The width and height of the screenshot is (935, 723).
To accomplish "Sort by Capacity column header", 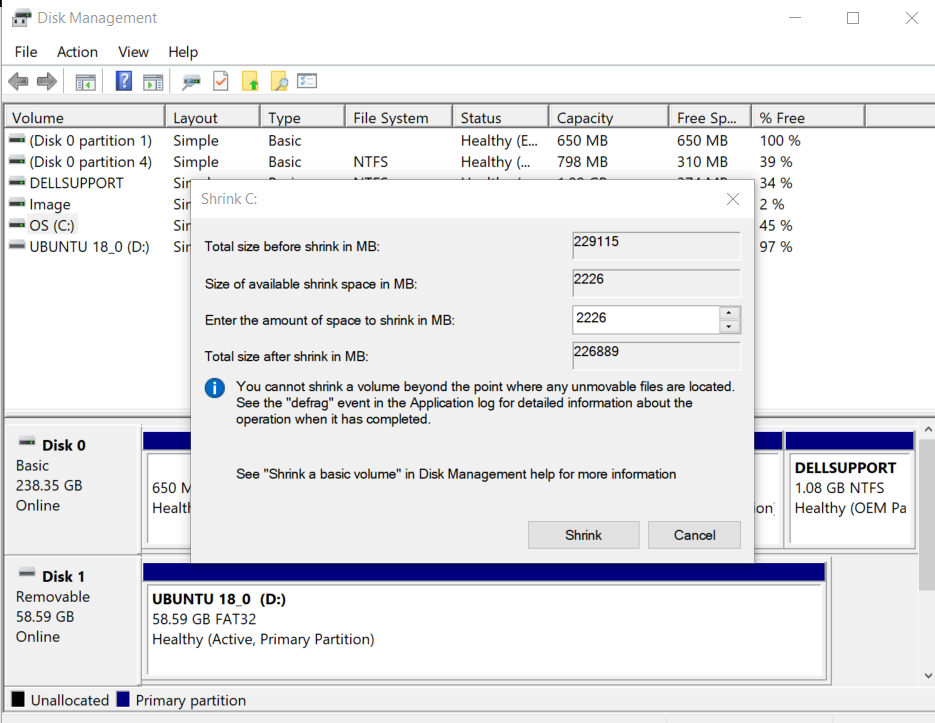I will (x=609, y=118).
